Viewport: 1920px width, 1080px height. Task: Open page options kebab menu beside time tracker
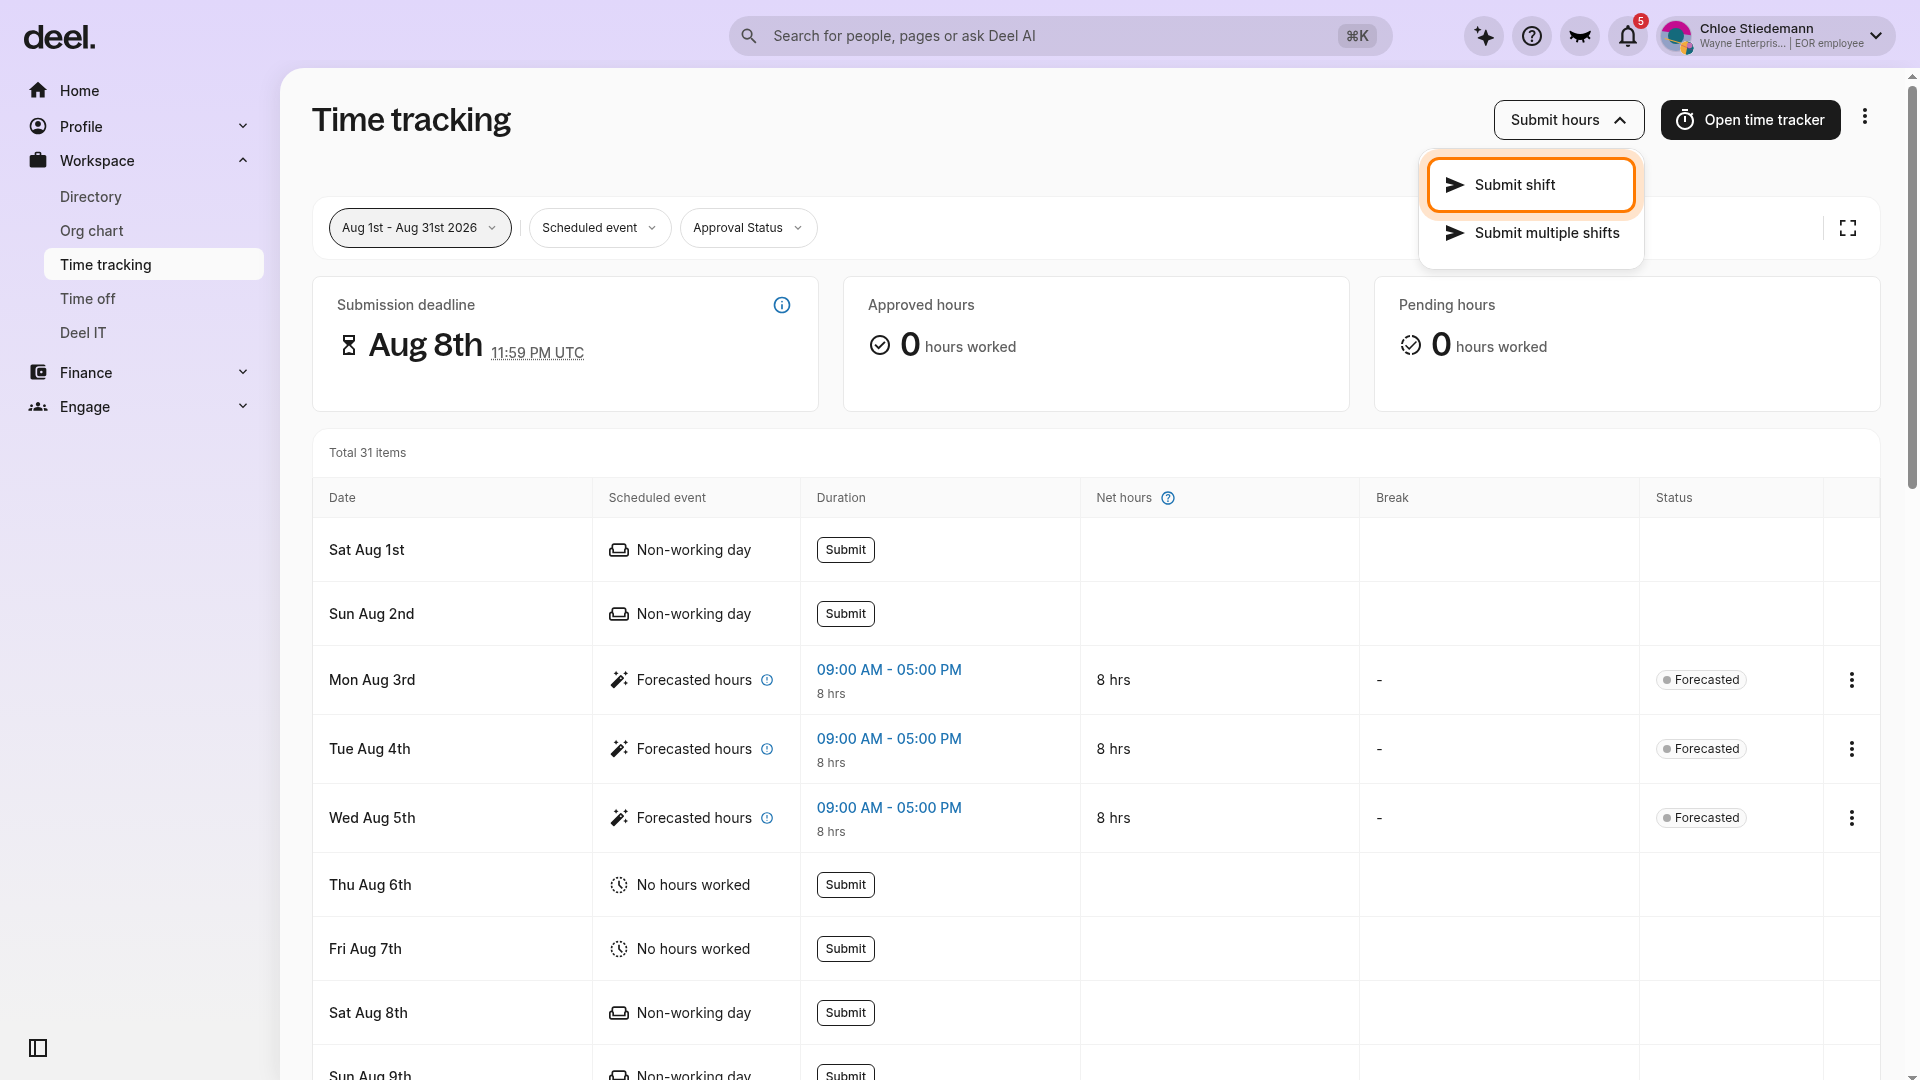click(1865, 117)
